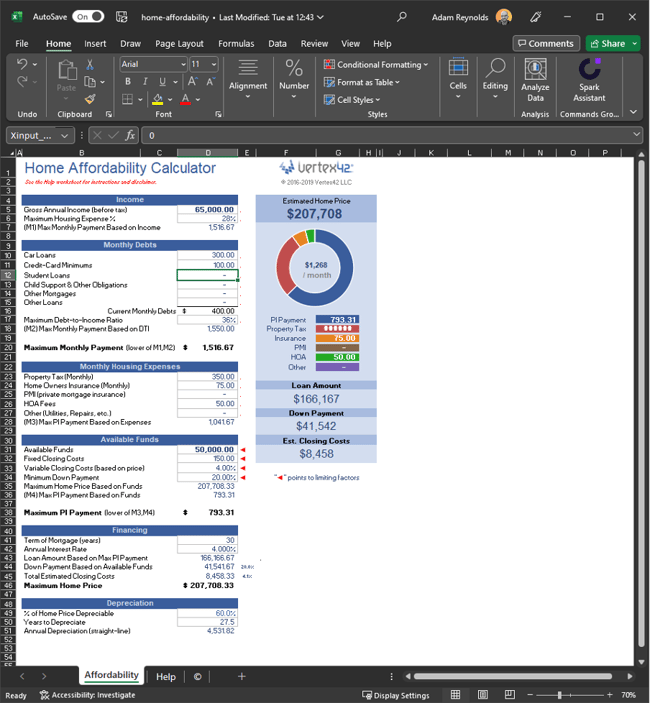
Task: Adjust the zoom slider handle
Action: (559, 695)
